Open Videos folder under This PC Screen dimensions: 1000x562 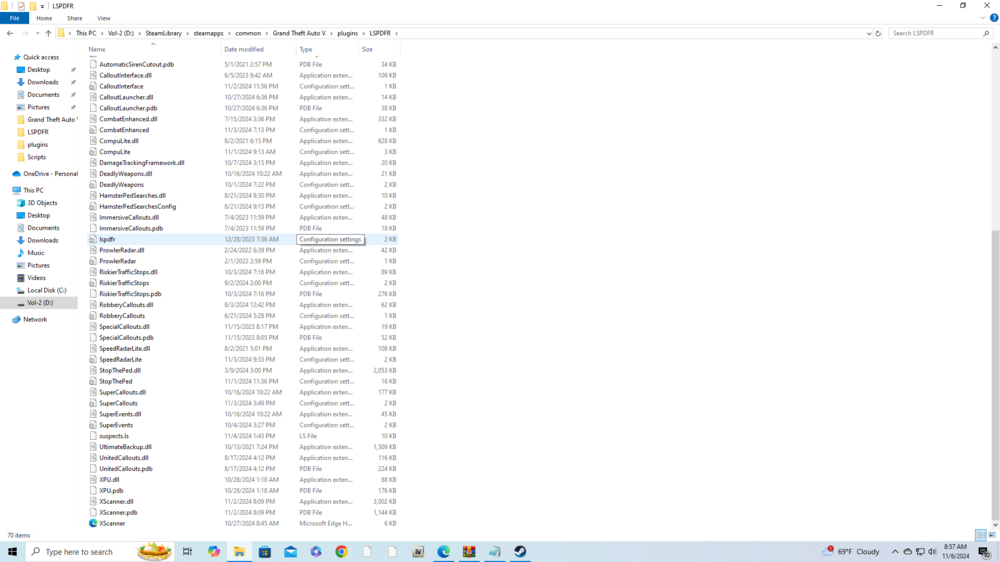coord(36,277)
